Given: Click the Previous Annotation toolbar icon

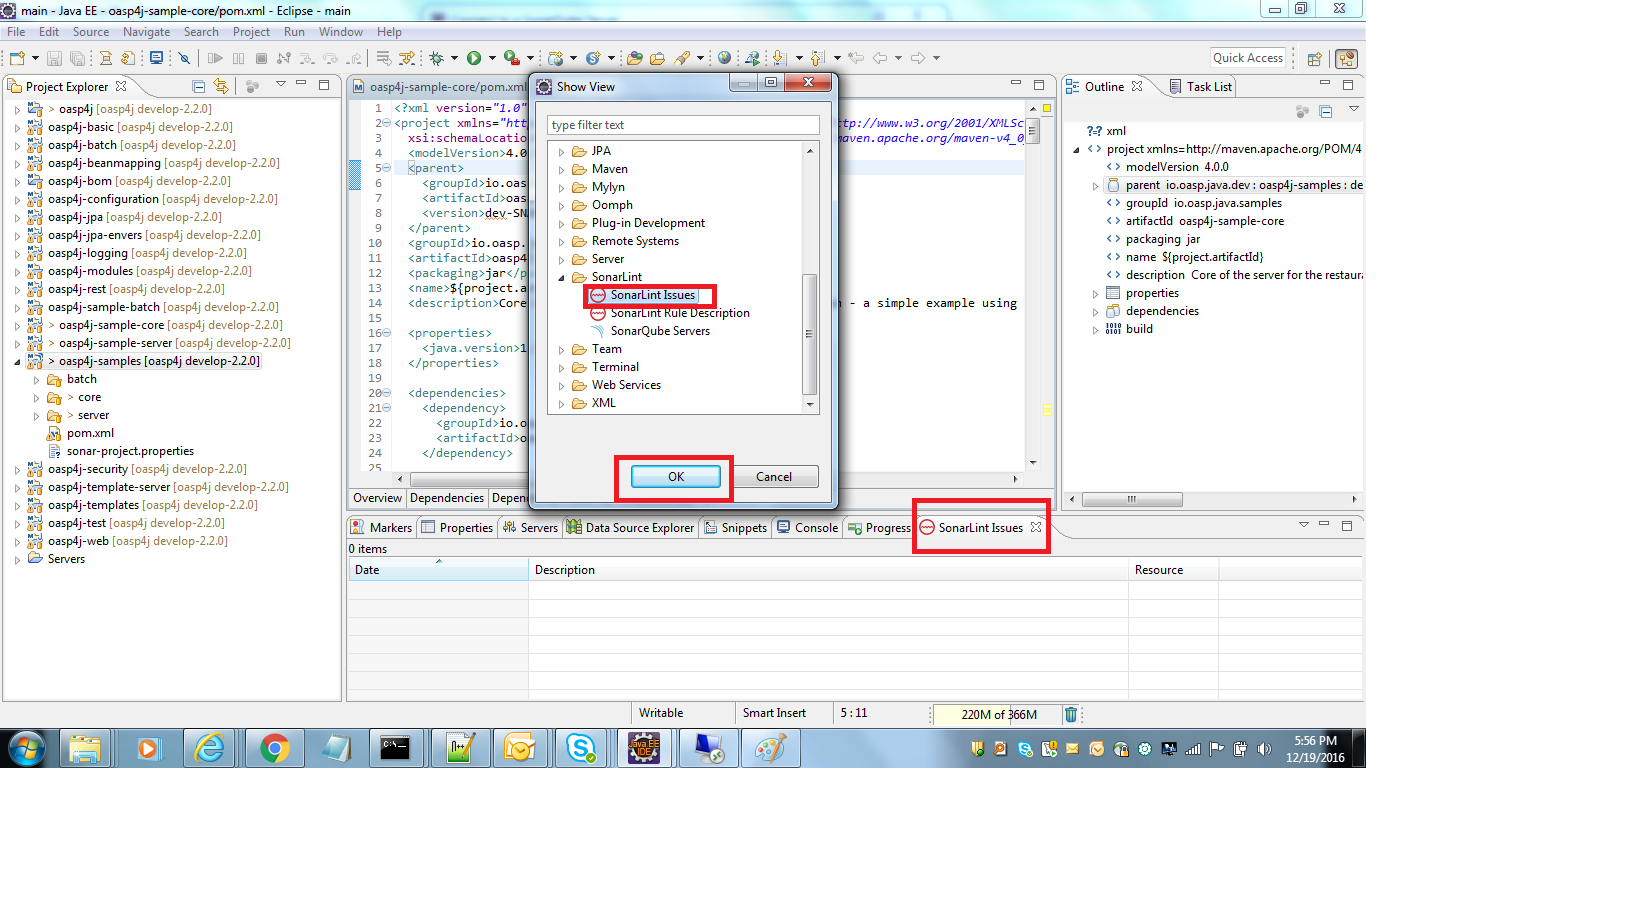Looking at the screenshot, I should click(817, 58).
